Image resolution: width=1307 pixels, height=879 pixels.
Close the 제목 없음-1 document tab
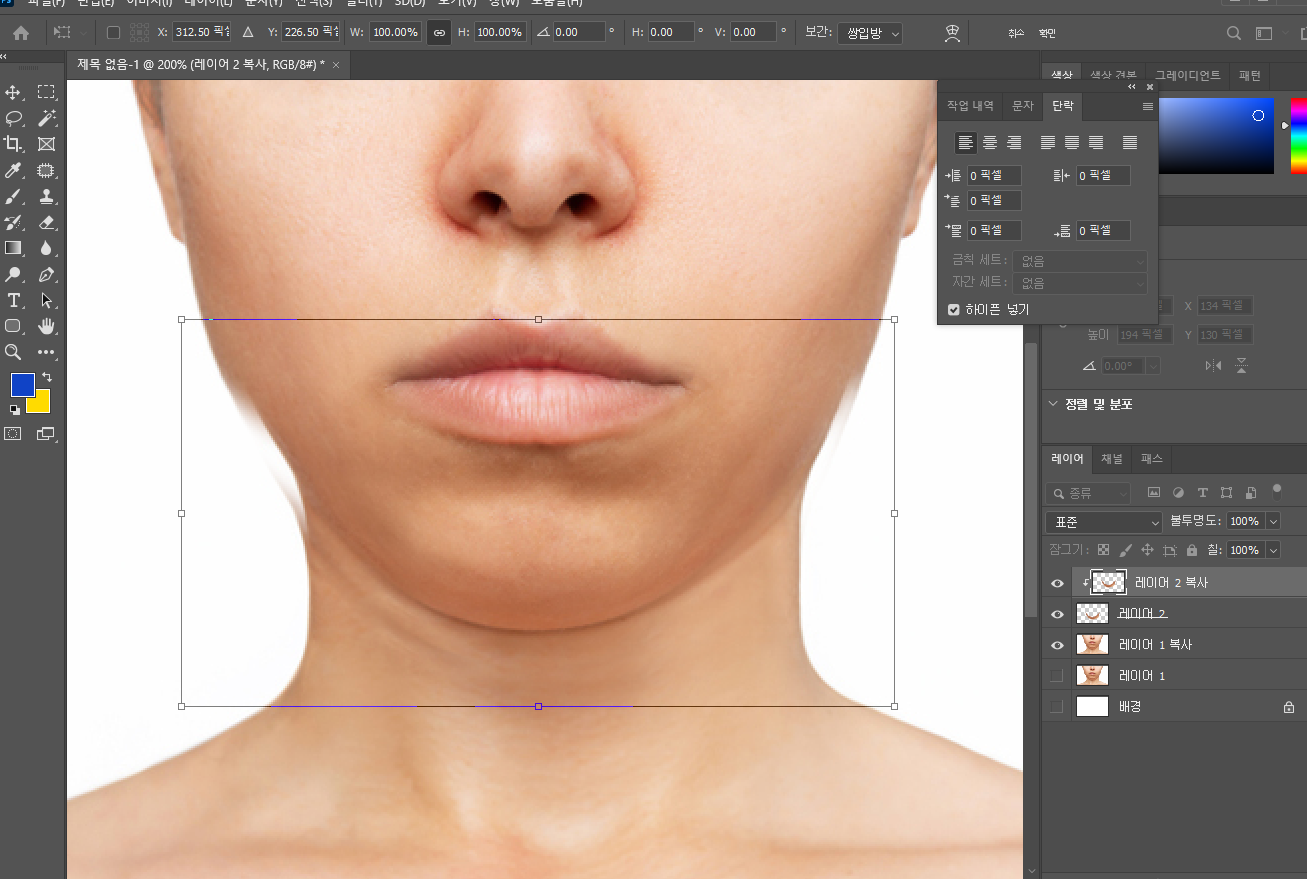[x=336, y=65]
